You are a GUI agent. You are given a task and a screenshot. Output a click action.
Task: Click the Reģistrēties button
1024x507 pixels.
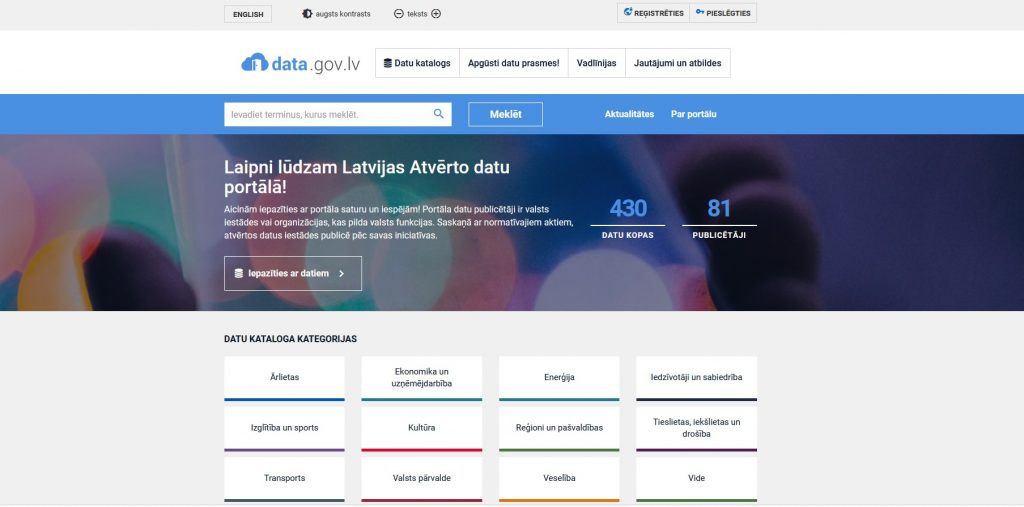(x=653, y=13)
